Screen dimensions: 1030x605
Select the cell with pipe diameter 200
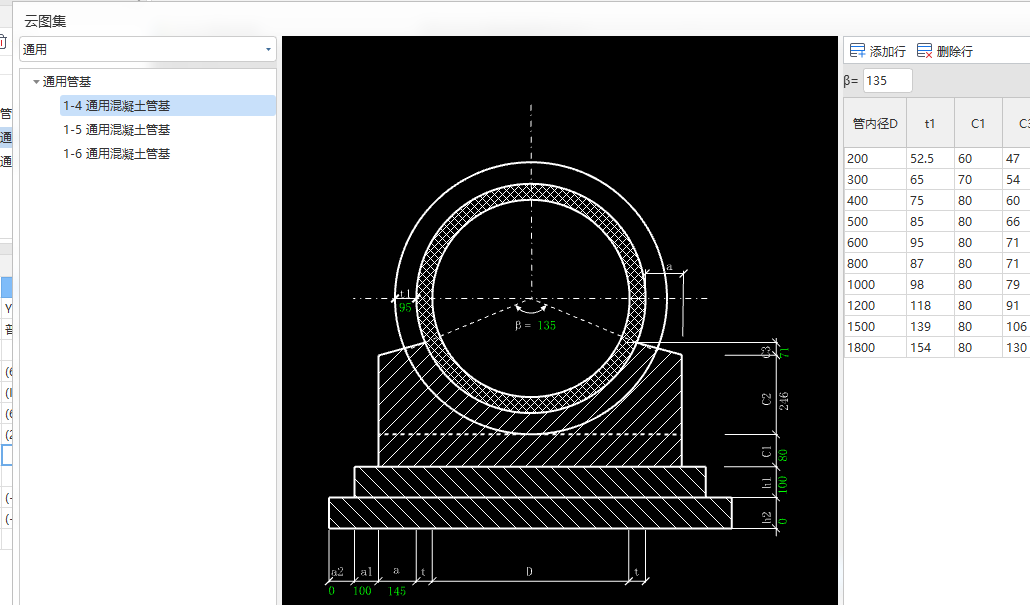(875, 158)
